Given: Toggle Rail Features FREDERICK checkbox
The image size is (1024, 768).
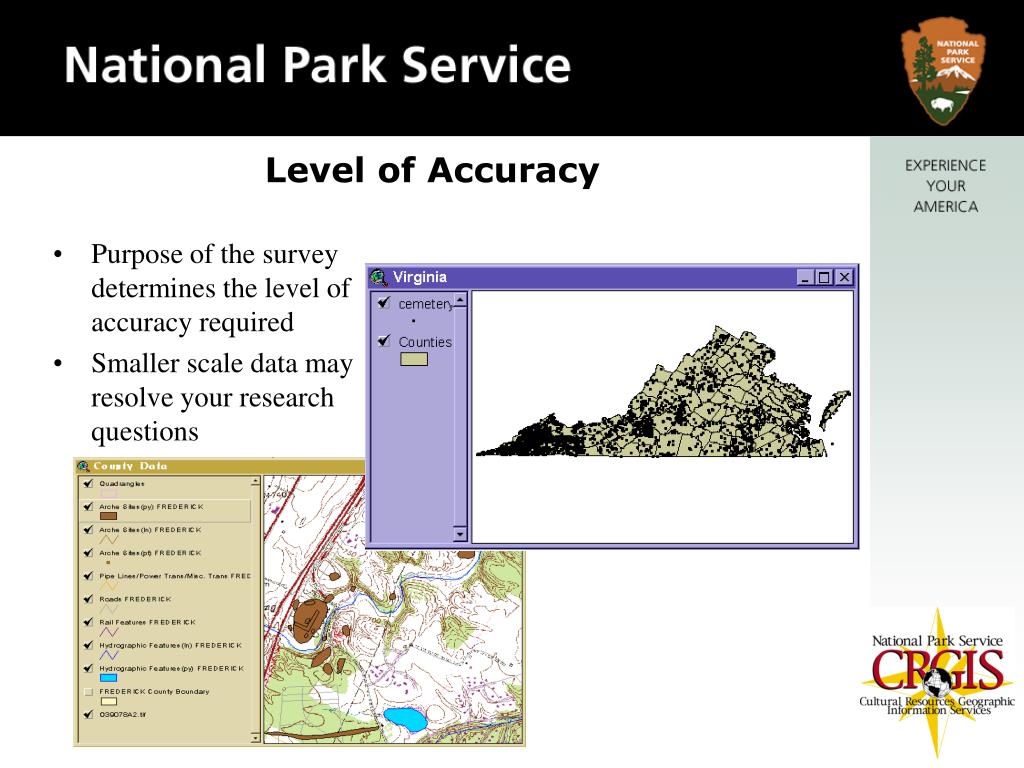Looking at the screenshot, I should click(x=88, y=622).
